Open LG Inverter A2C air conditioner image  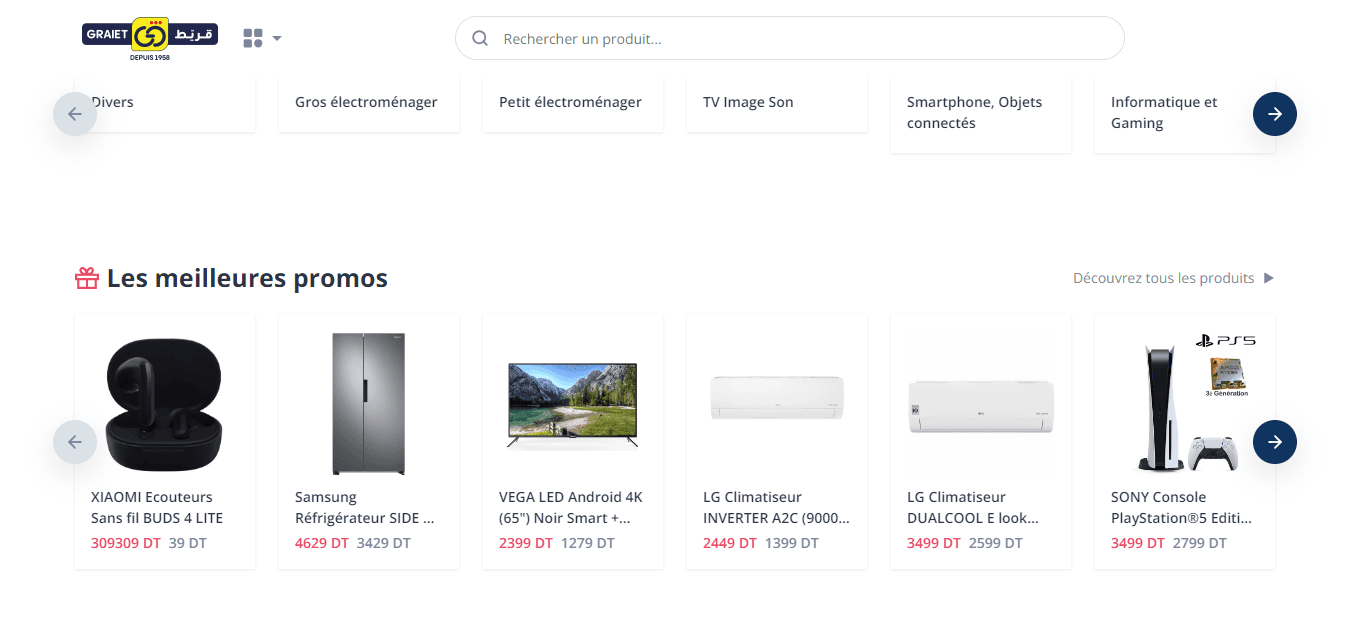point(777,398)
